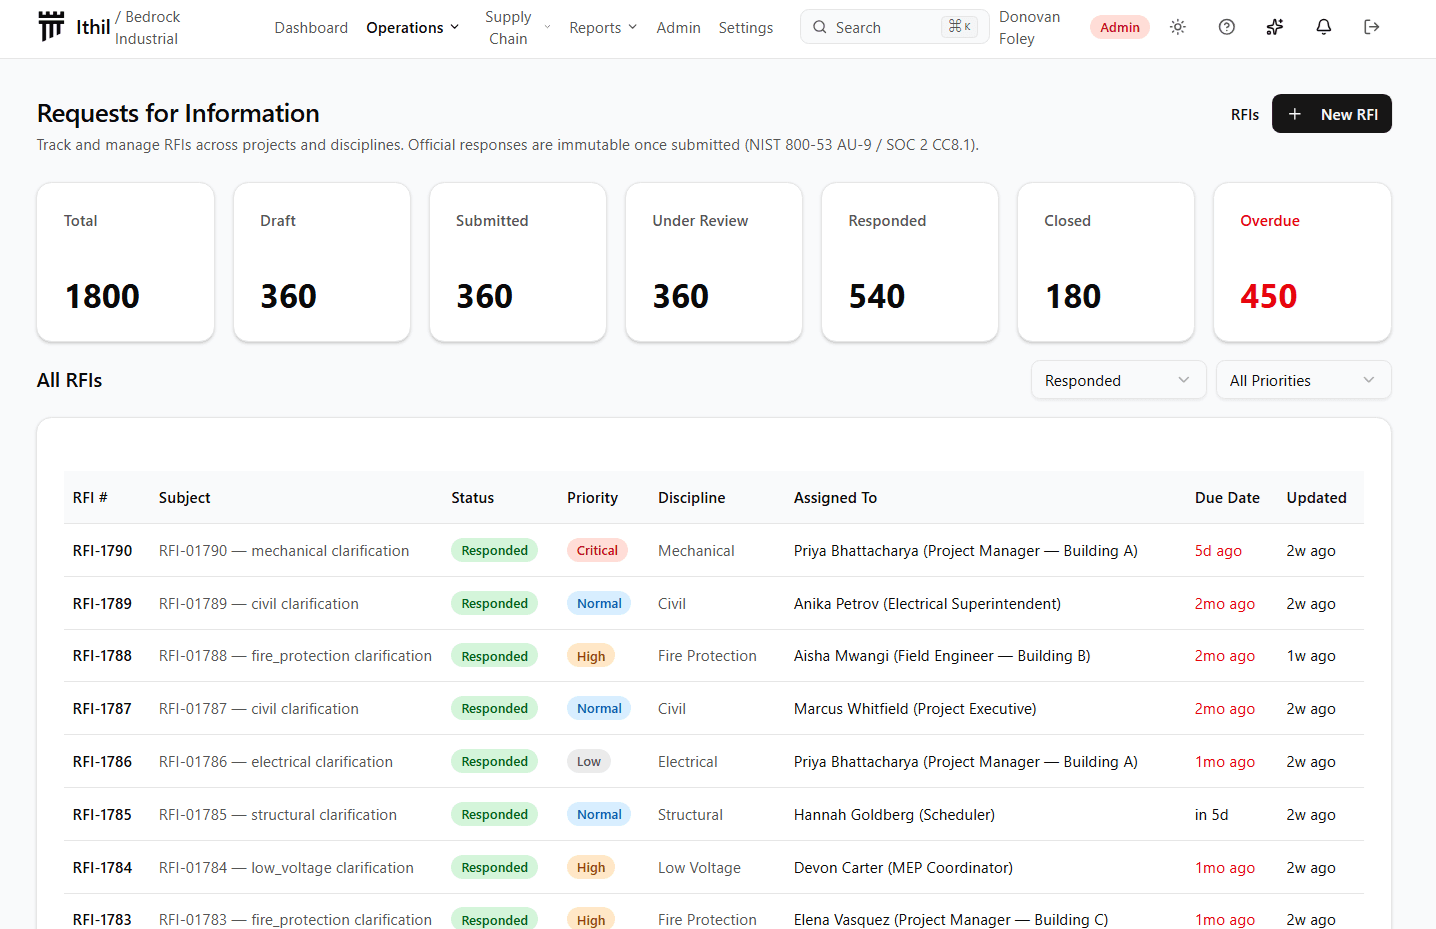1436x929 pixels.
Task: Open the Operations menu
Action: tap(413, 28)
